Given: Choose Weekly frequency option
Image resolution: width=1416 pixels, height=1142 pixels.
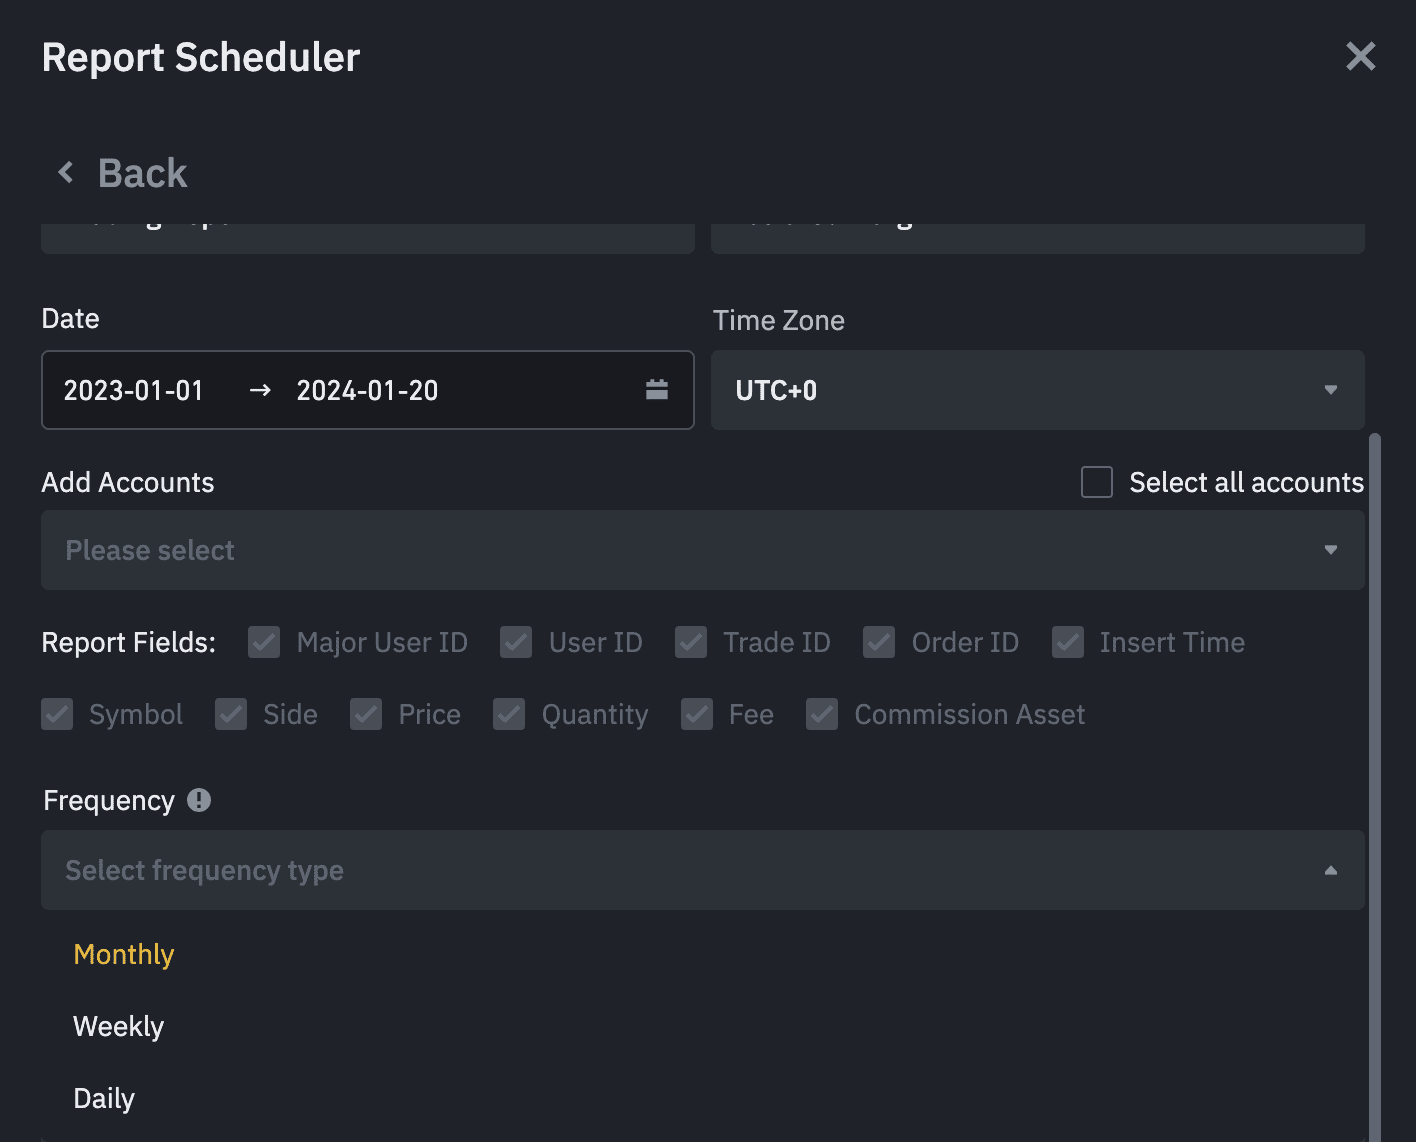Looking at the screenshot, I should 119,1026.
